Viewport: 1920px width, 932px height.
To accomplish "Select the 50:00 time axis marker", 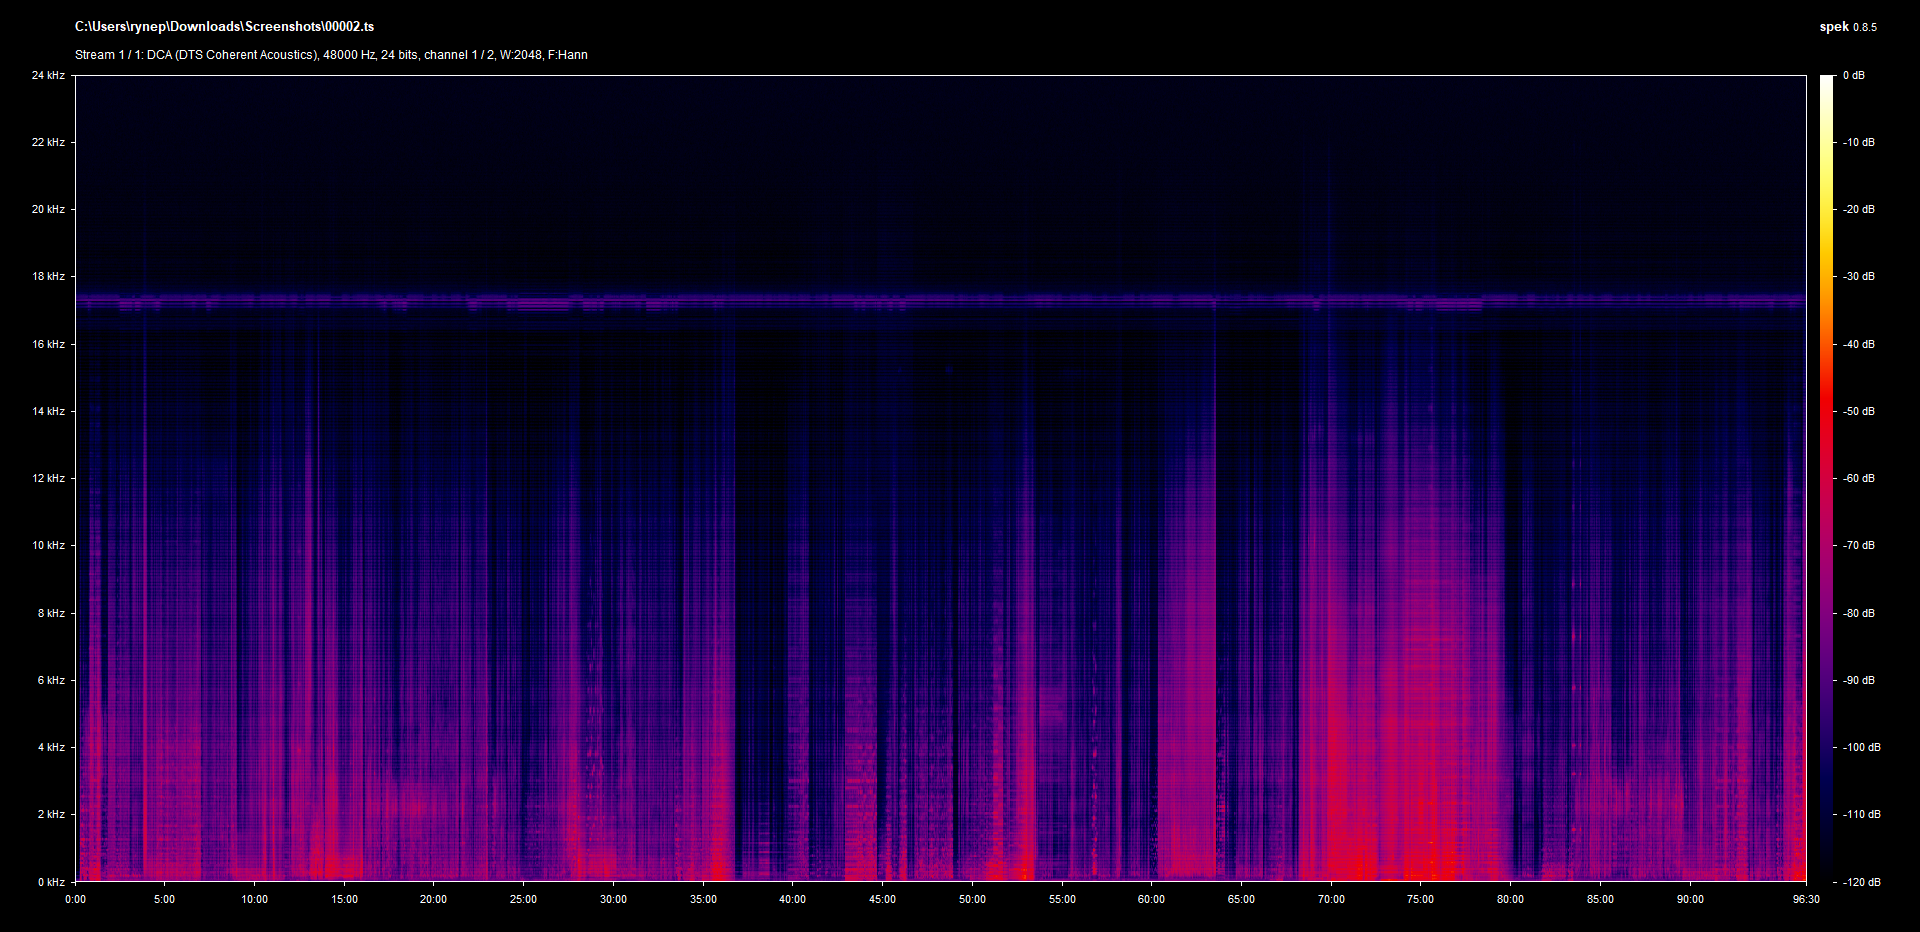I will click(x=972, y=899).
